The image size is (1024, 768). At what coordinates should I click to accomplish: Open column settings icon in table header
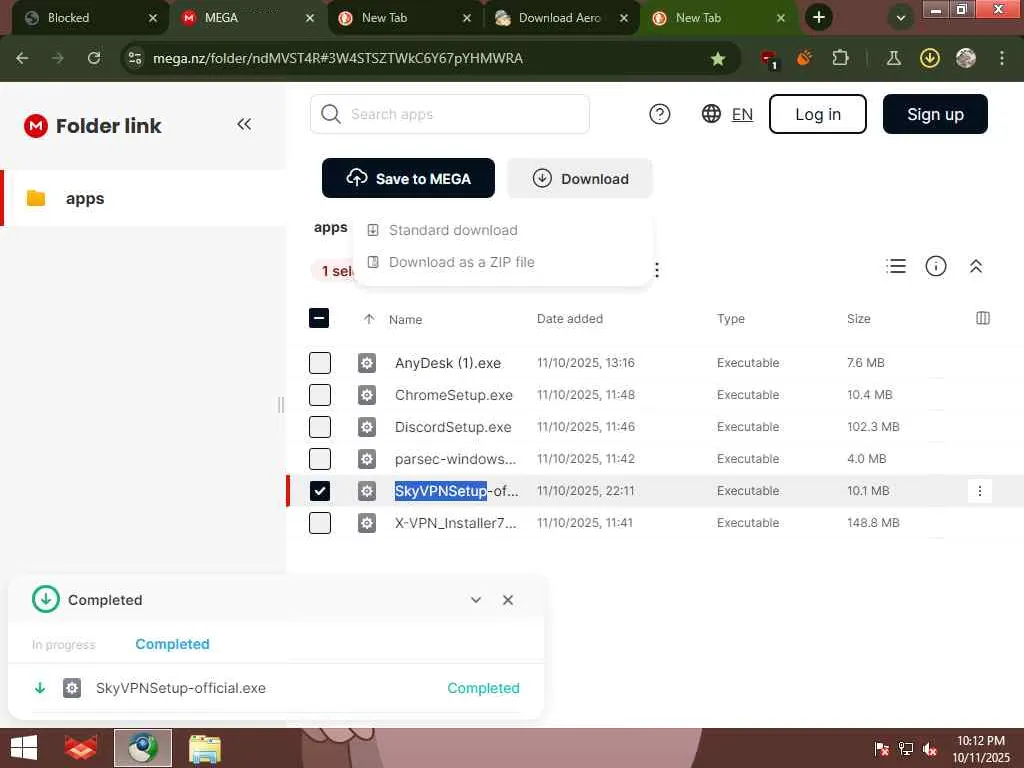pos(982,318)
